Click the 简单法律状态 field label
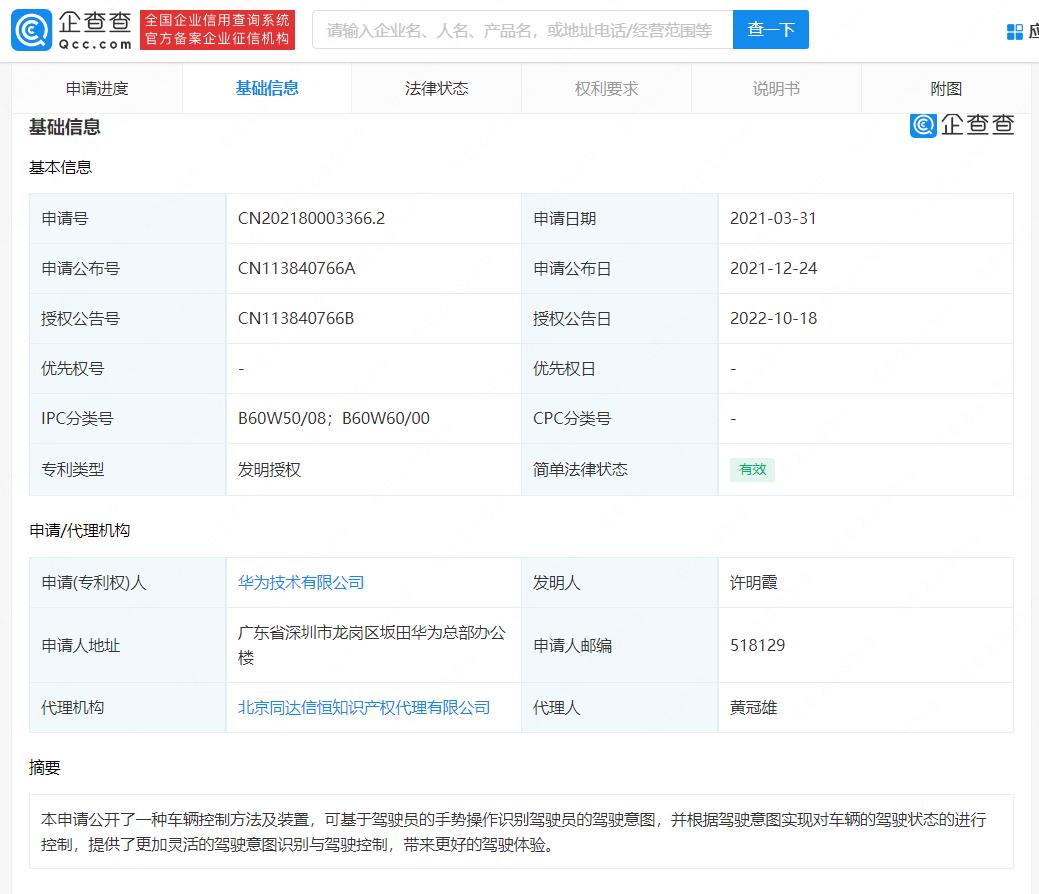This screenshot has height=894, width=1039. point(580,469)
